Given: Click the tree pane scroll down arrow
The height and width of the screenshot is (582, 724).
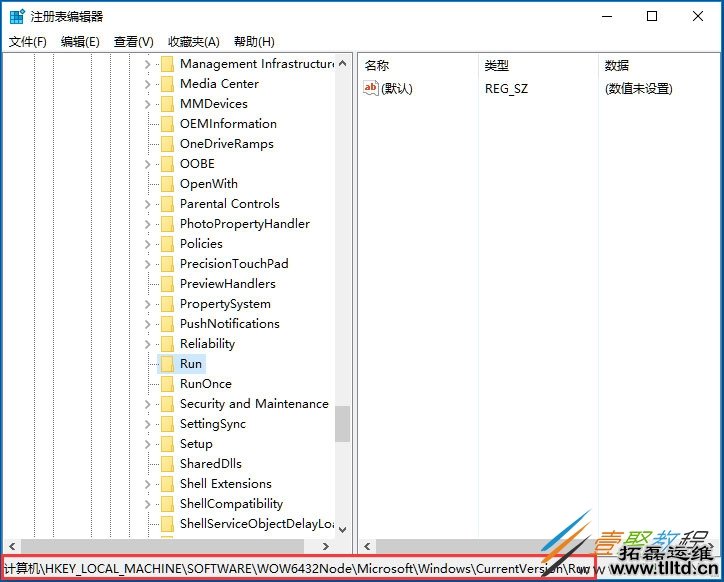Looking at the screenshot, I should 343,530.
